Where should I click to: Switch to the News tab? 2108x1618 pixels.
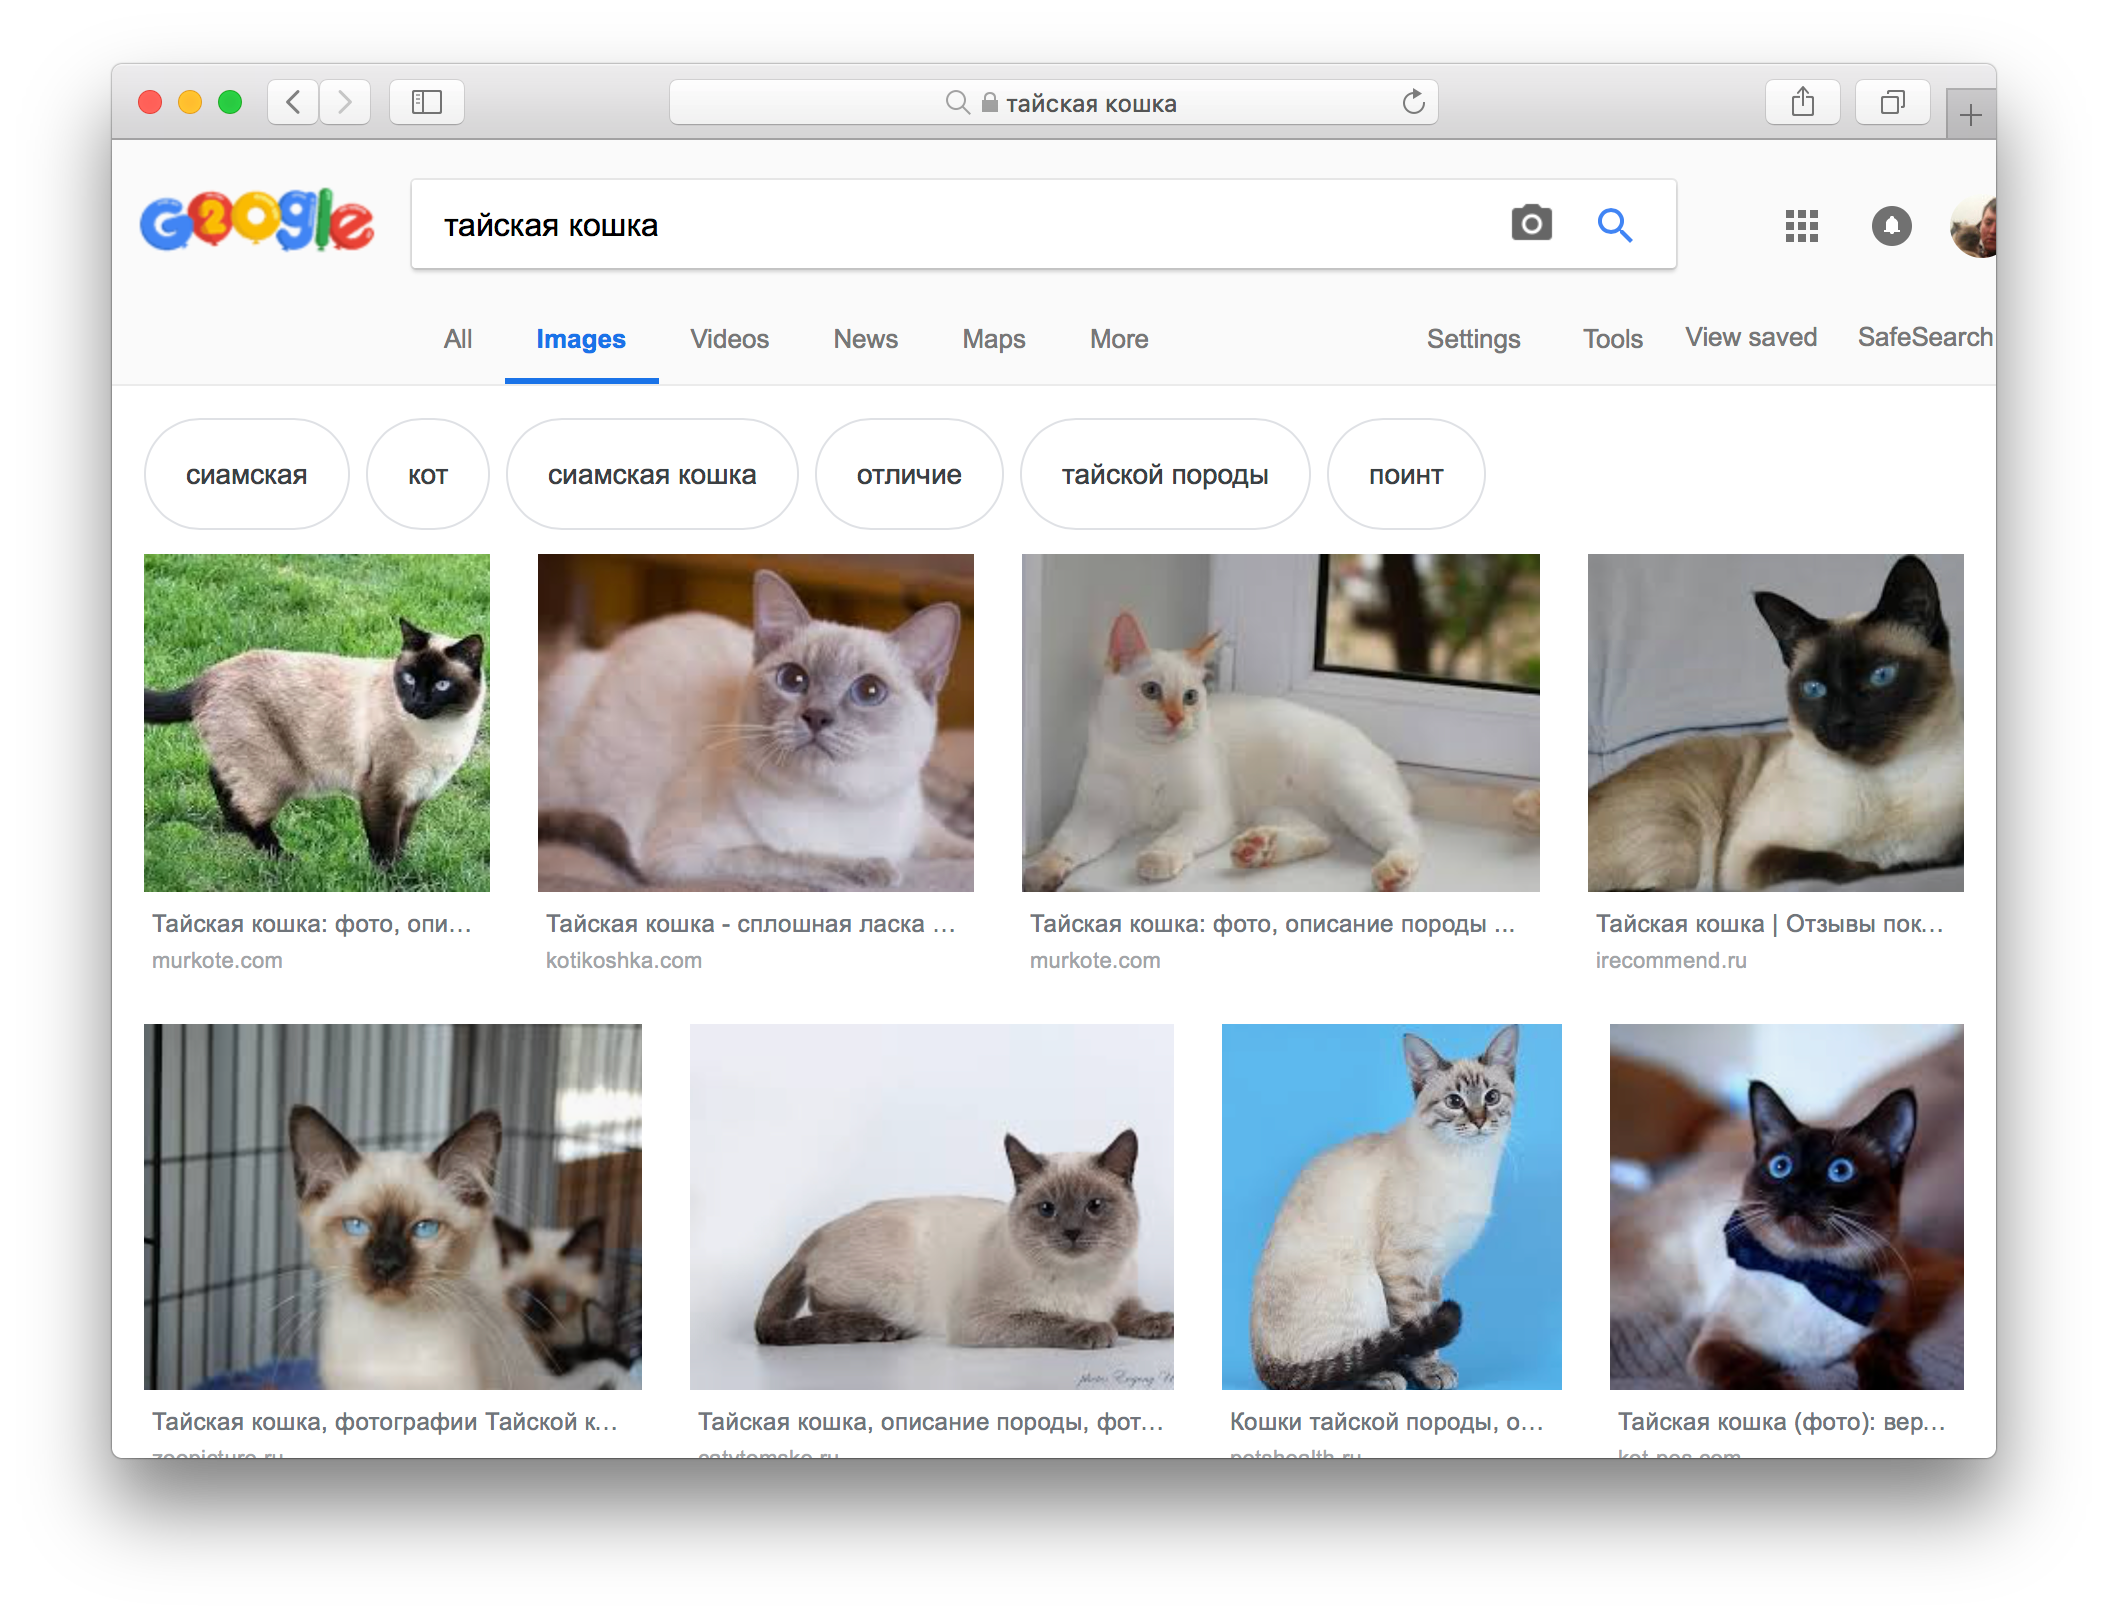tap(865, 339)
